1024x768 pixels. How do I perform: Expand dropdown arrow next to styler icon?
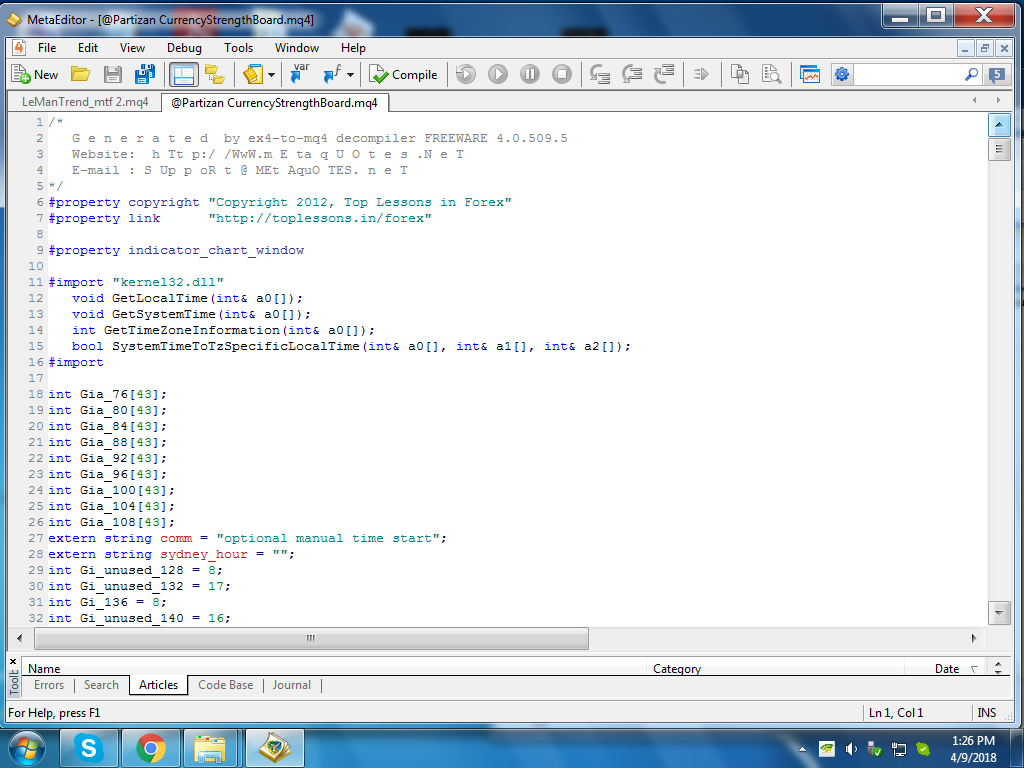(272, 74)
